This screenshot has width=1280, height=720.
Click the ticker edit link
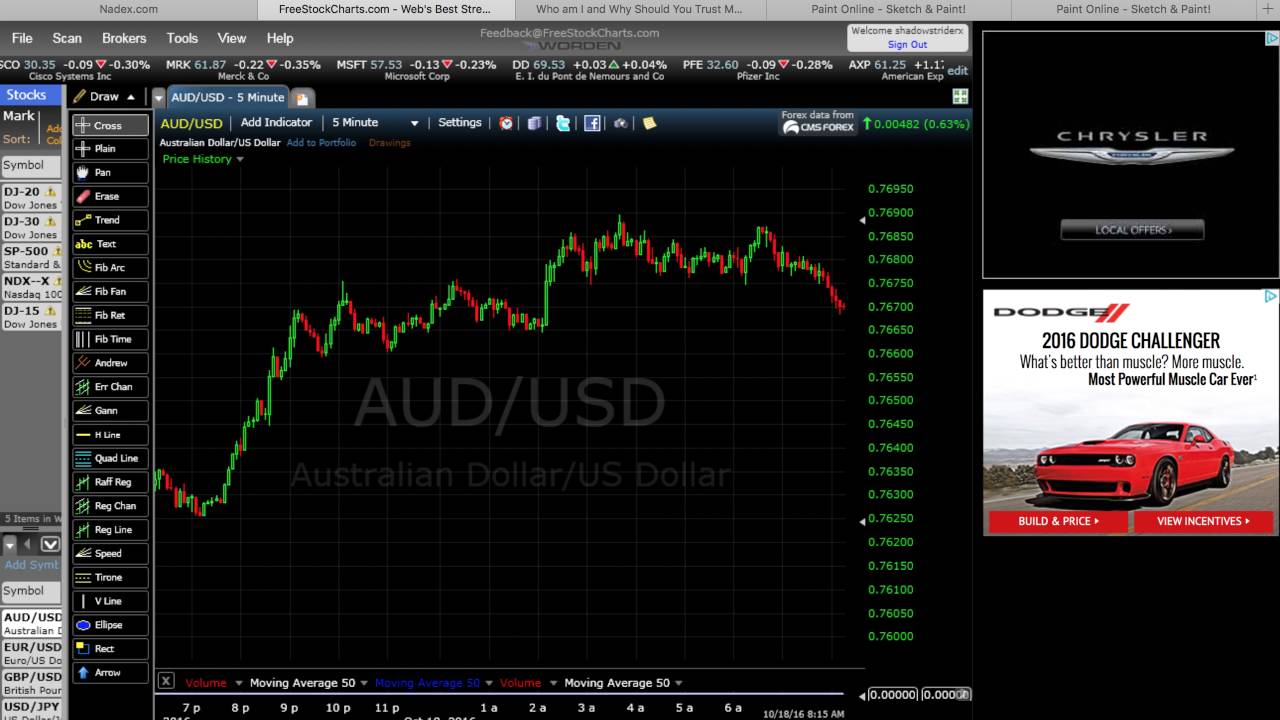click(958, 71)
